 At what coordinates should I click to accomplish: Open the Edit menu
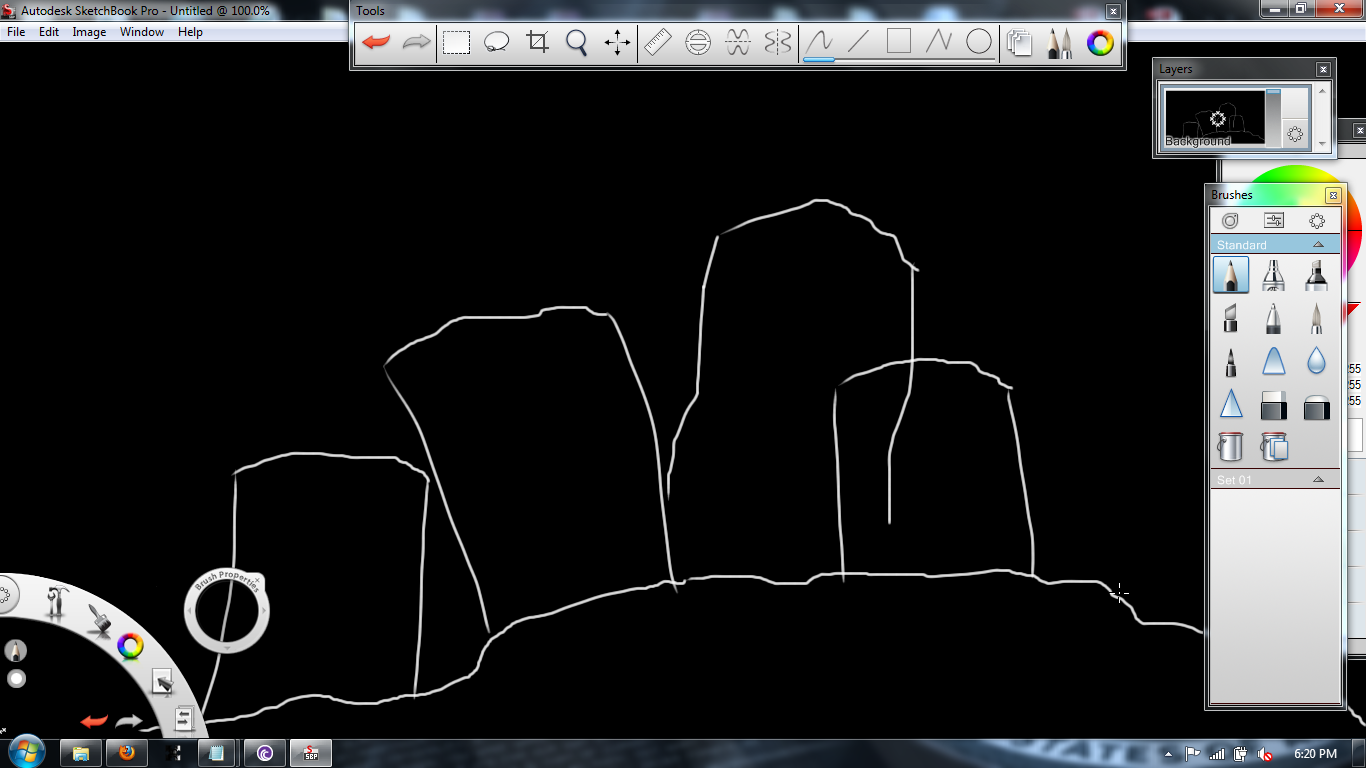(x=49, y=32)
